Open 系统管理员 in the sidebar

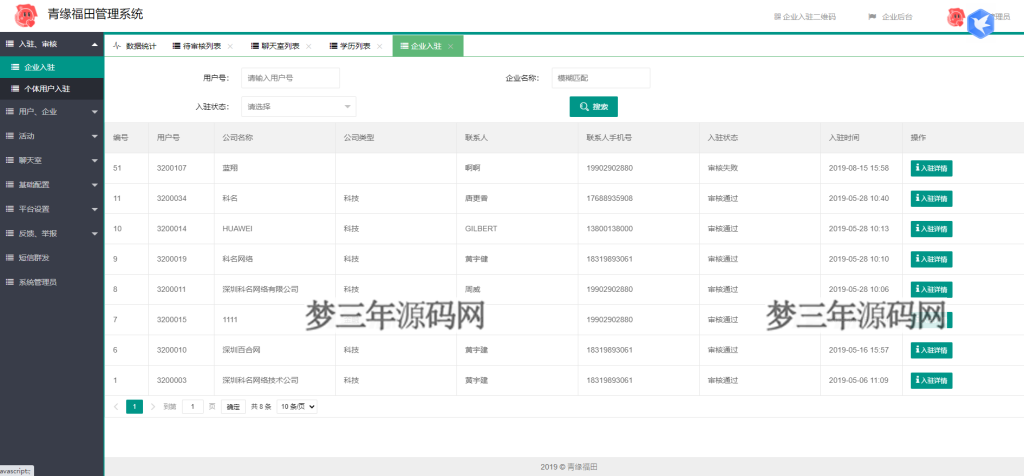pyautogui.click(x=52, y=282)
